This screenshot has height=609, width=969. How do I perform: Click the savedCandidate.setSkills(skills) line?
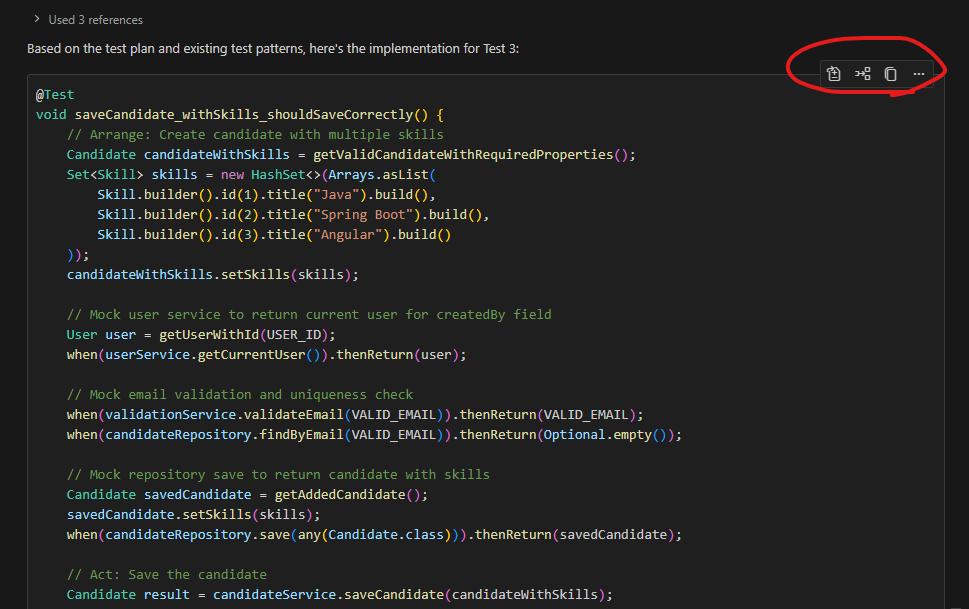click(x=193, y=514)
